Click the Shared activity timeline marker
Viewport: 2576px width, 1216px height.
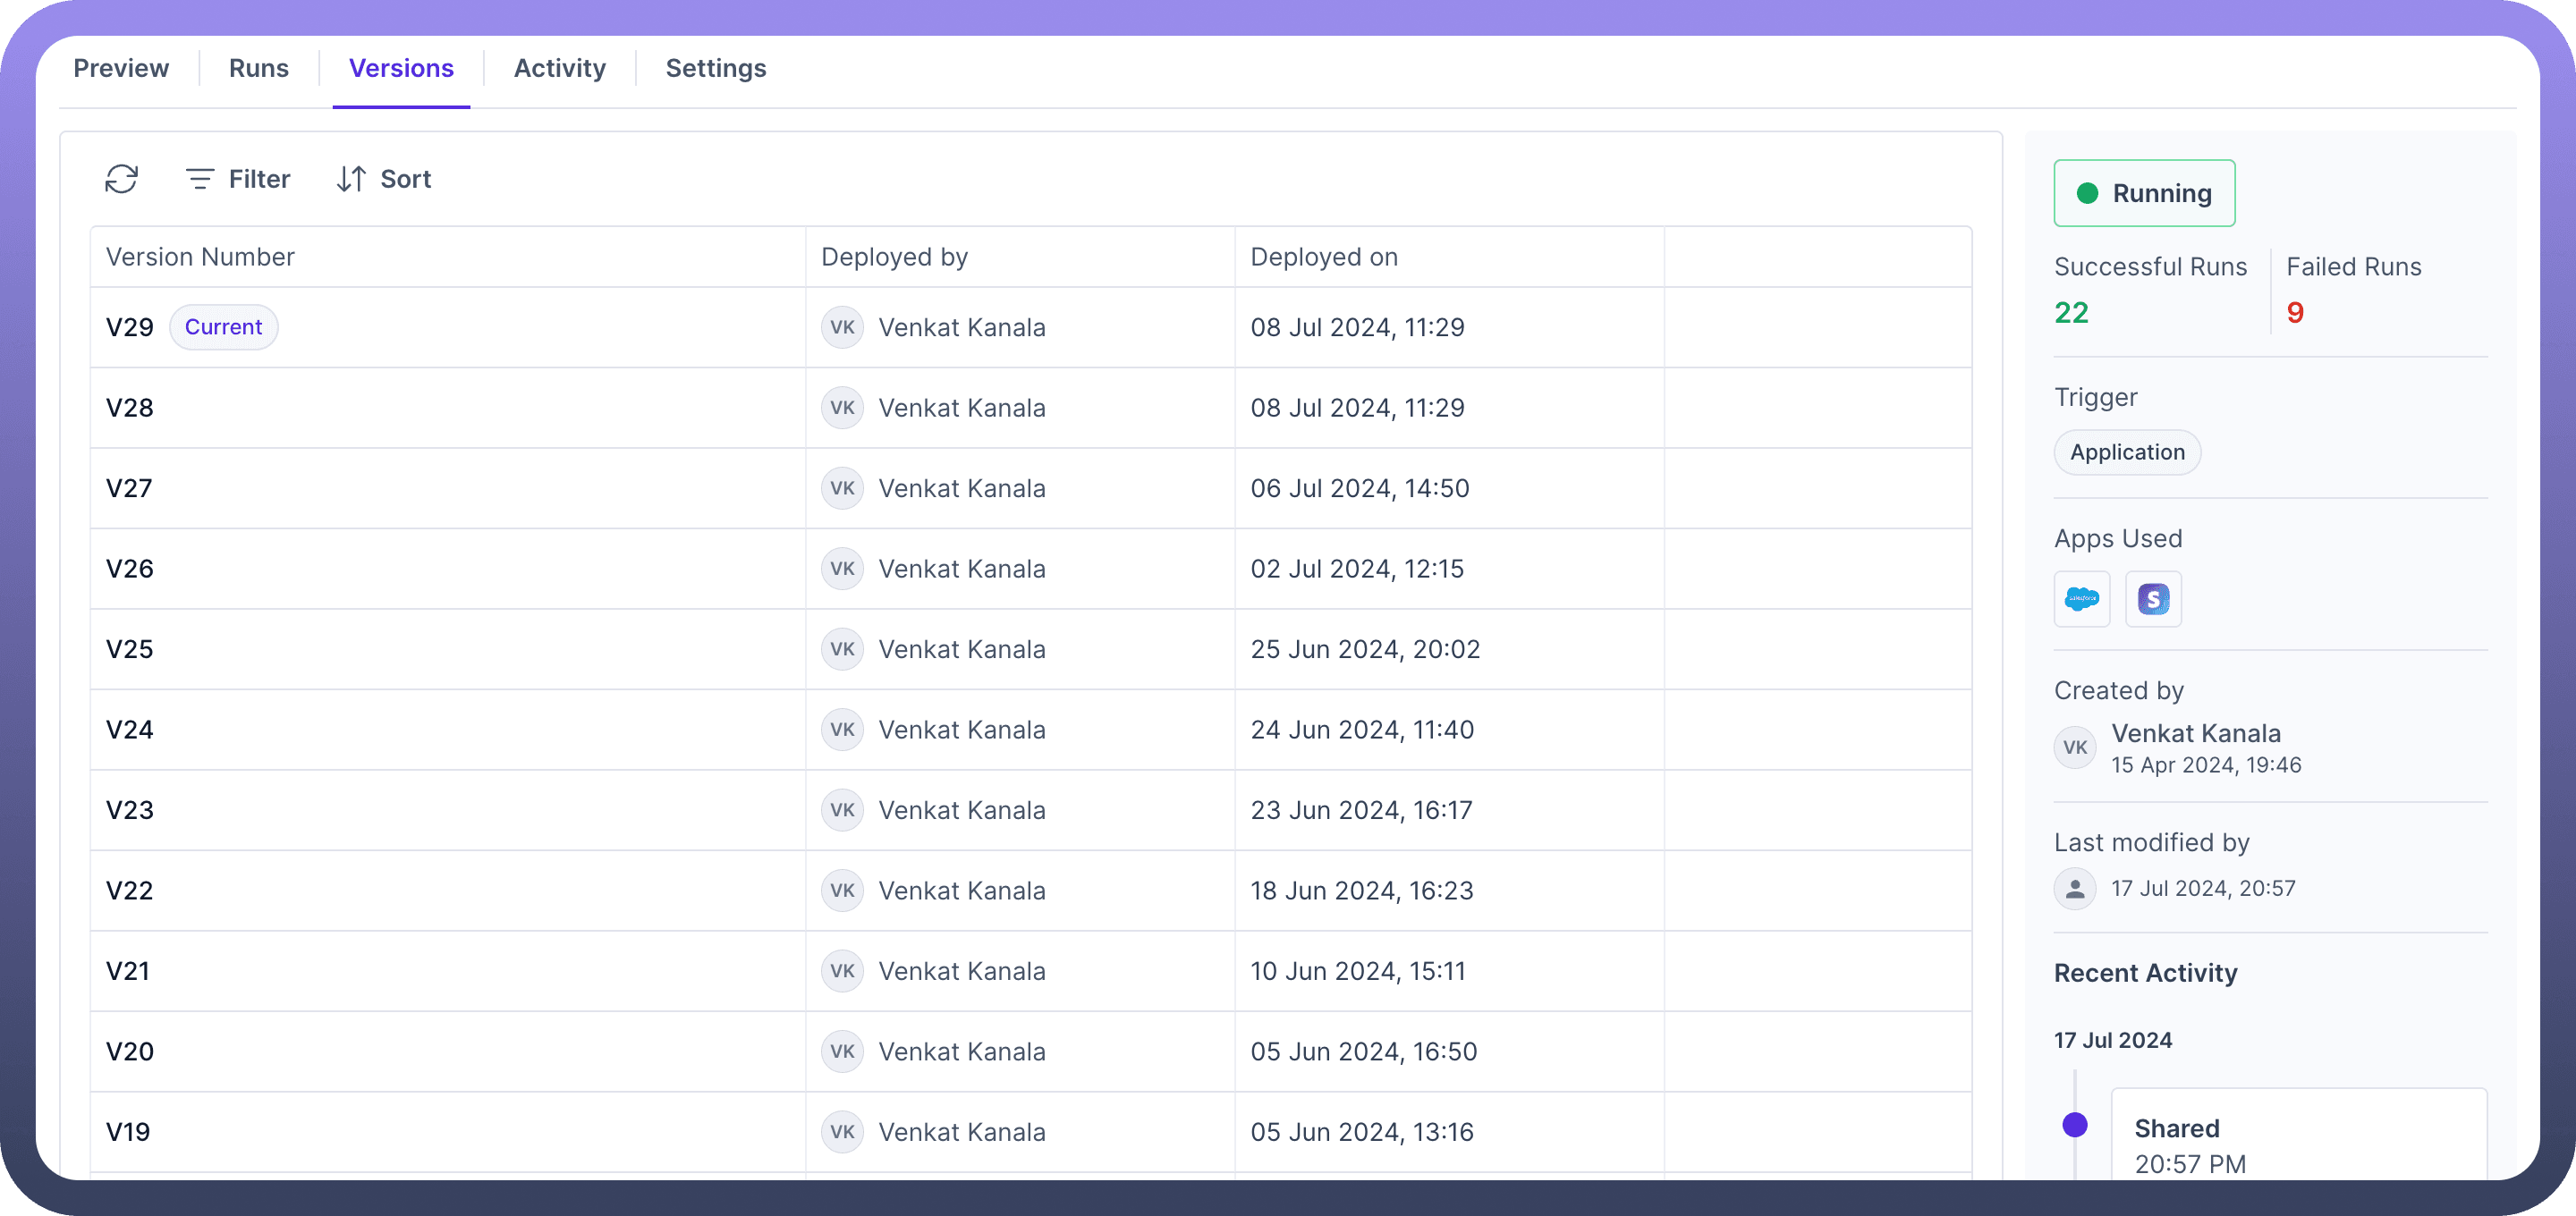(2075, 1125)
